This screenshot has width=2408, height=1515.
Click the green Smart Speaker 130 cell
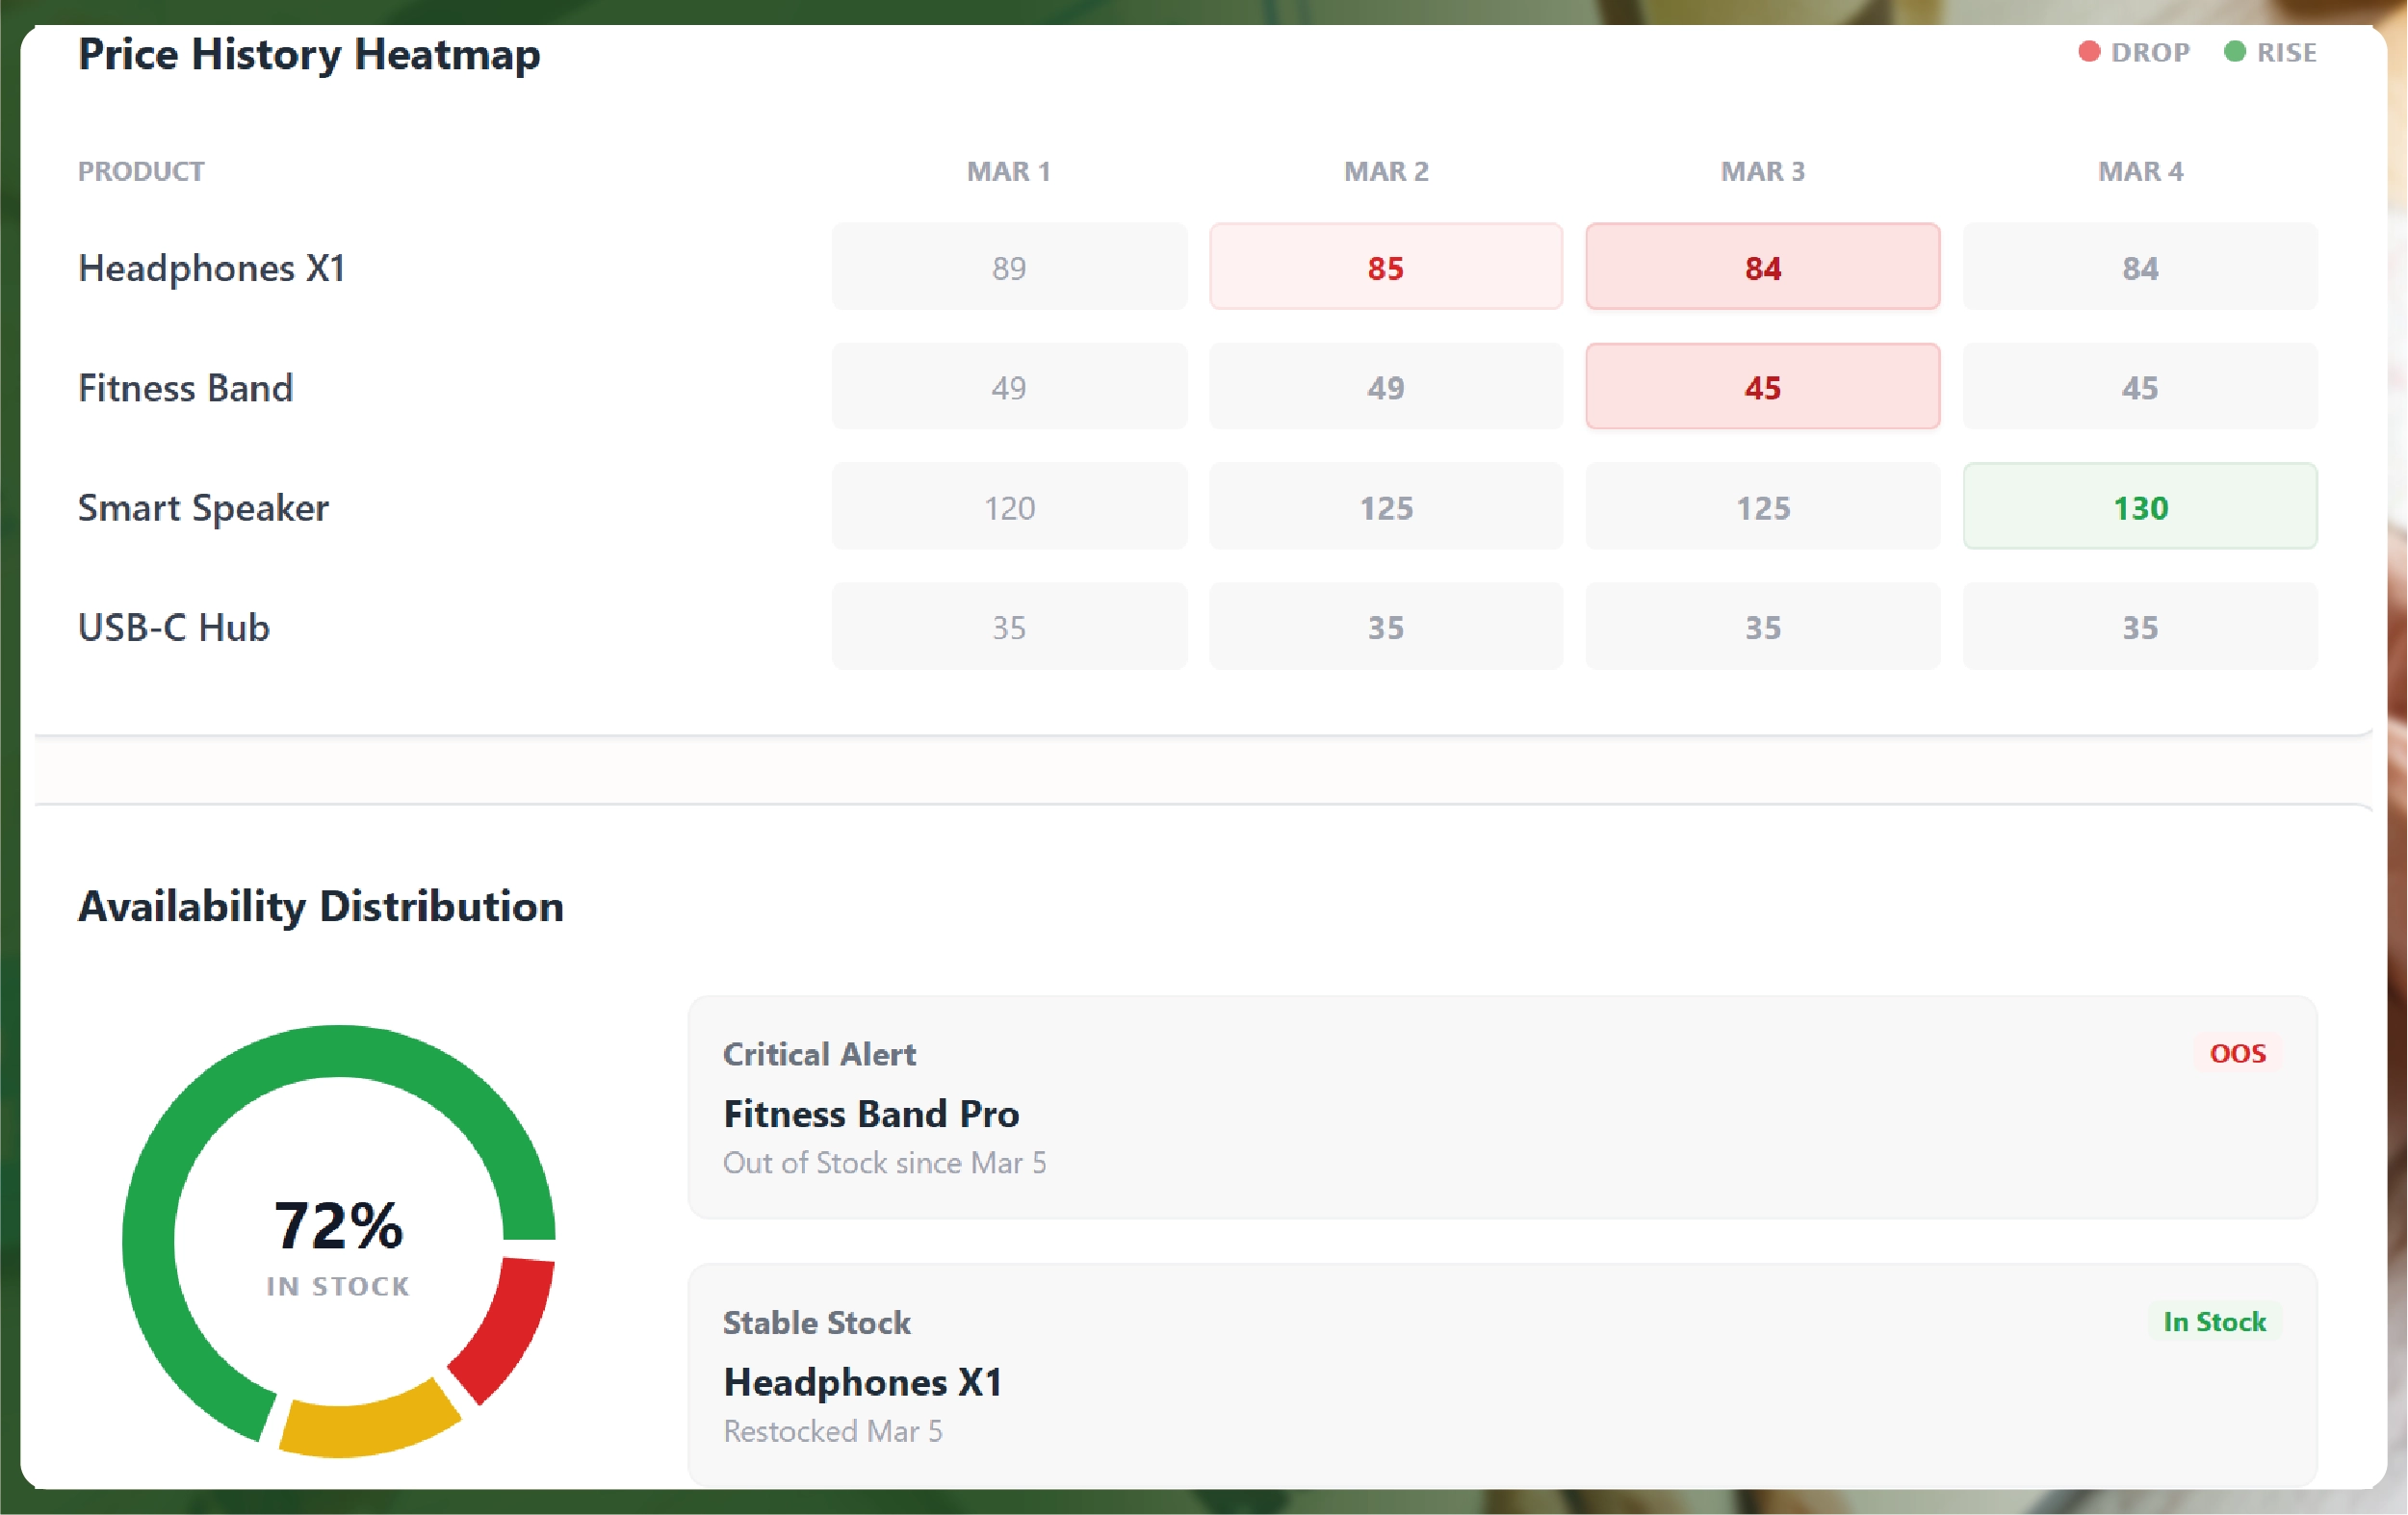point(2139,507)
